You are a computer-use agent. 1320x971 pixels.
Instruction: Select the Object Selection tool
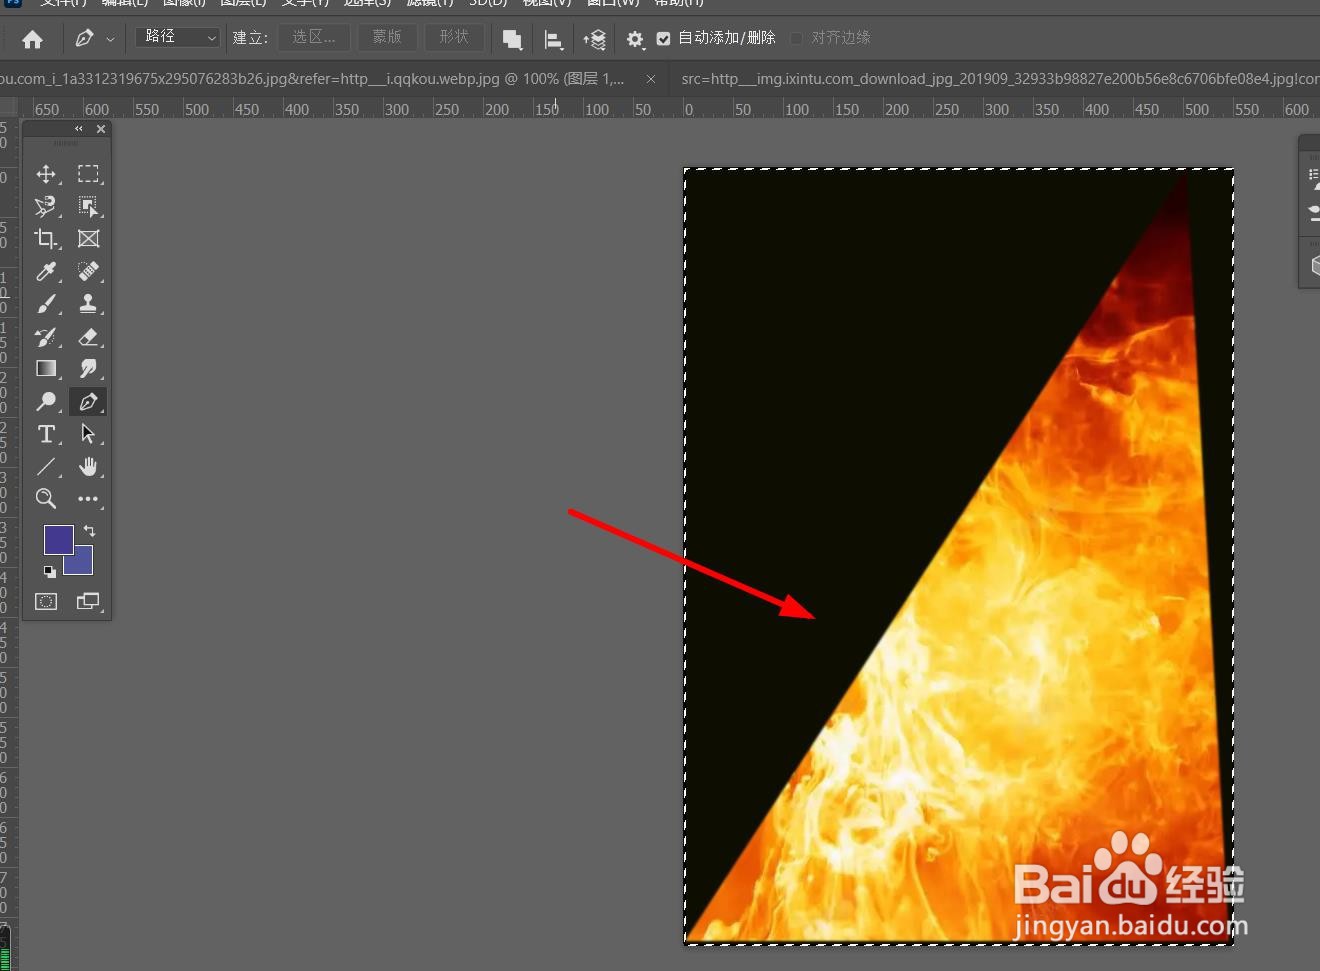click(88, 206)
